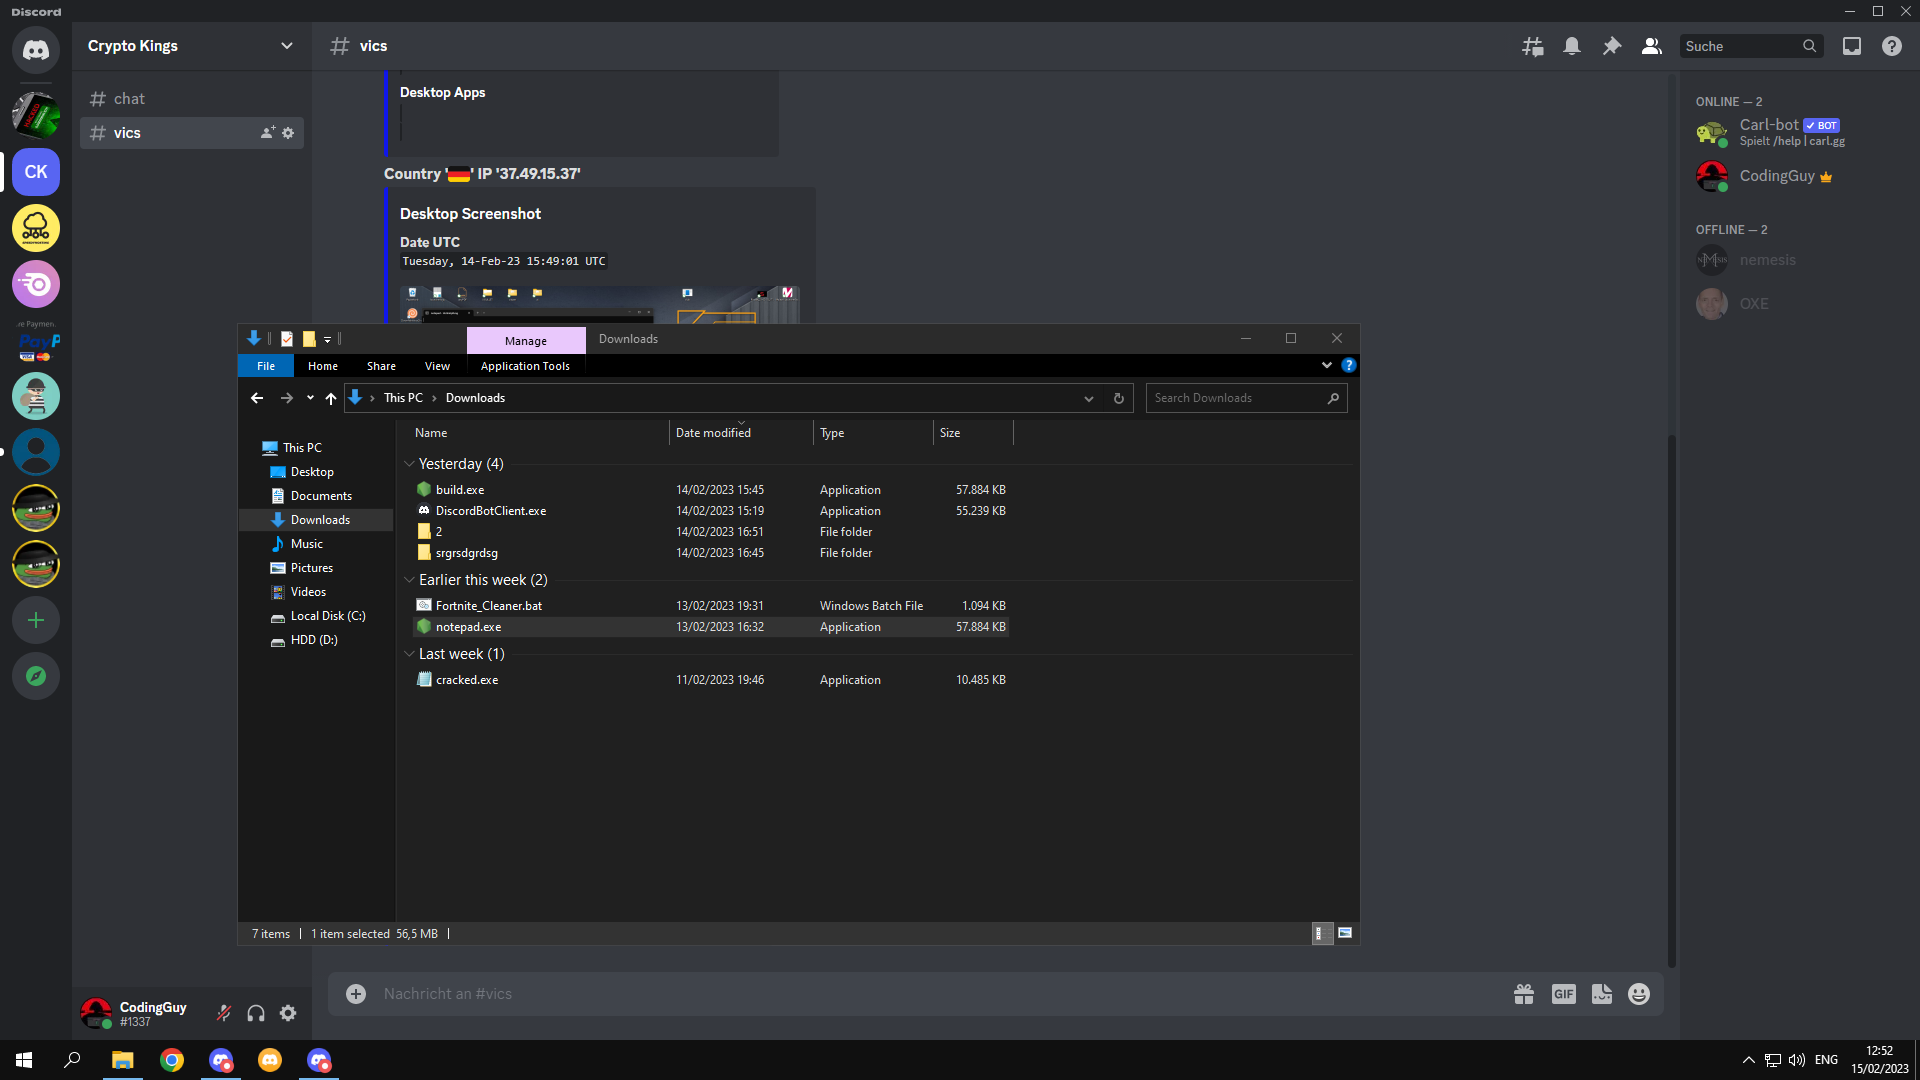Image resolution: width=1920 pixels, height=1080 pixels.
Task: Send a gift using gift icon
Action: 1524,994
